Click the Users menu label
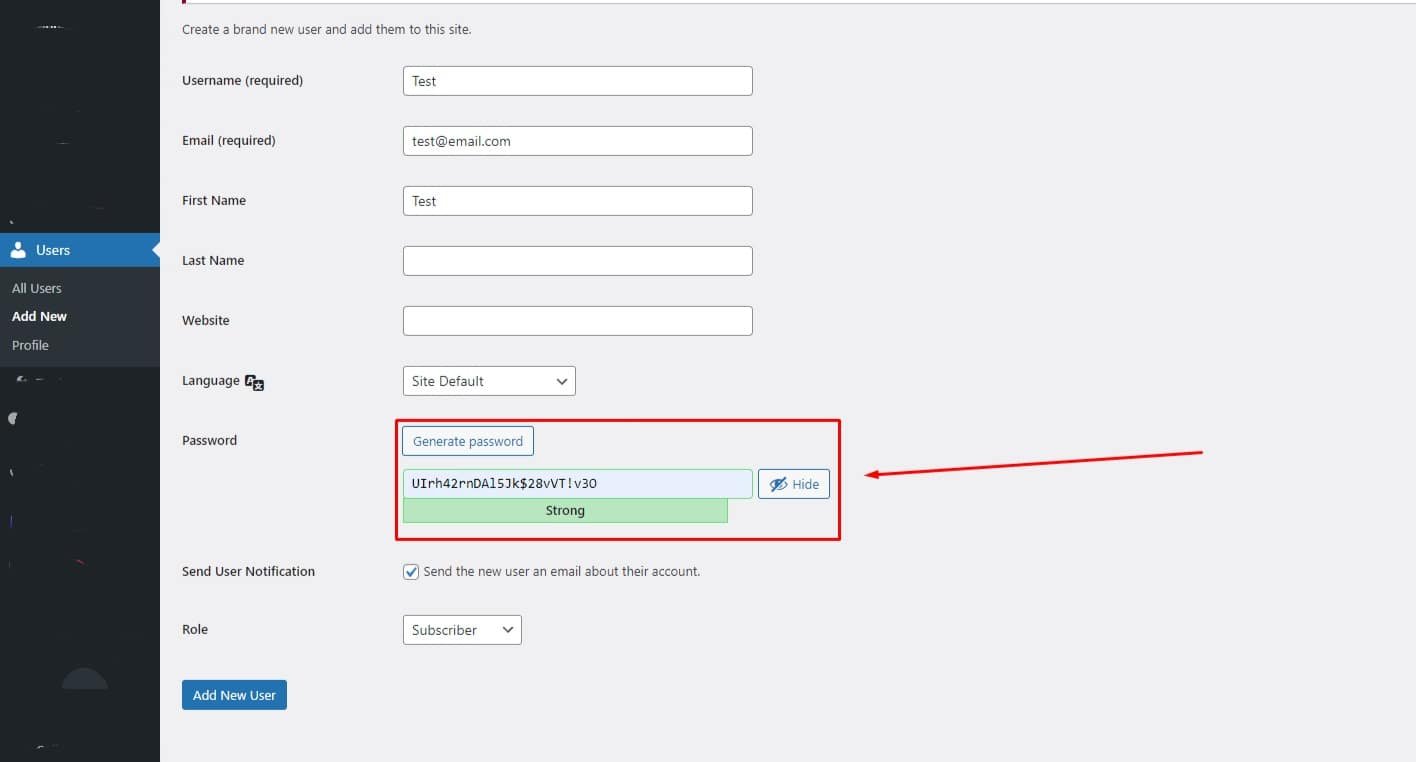 pyautogui.click(x=53, y=250)
